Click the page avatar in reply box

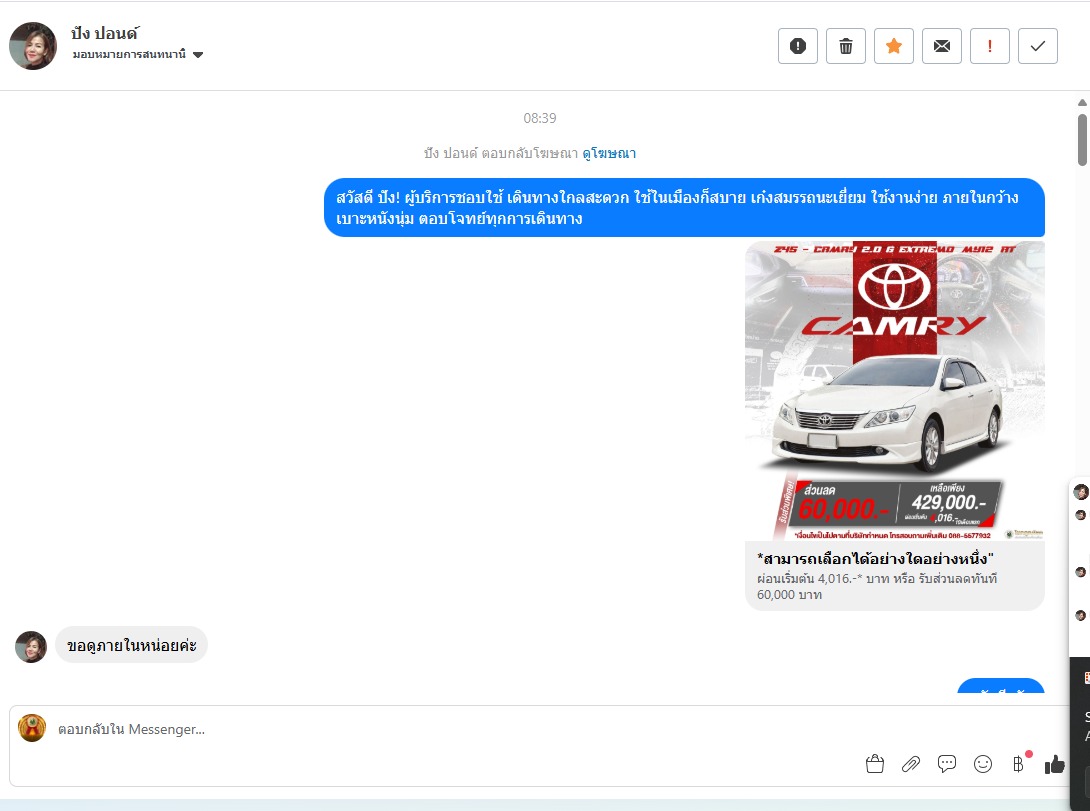pos(32,728)
